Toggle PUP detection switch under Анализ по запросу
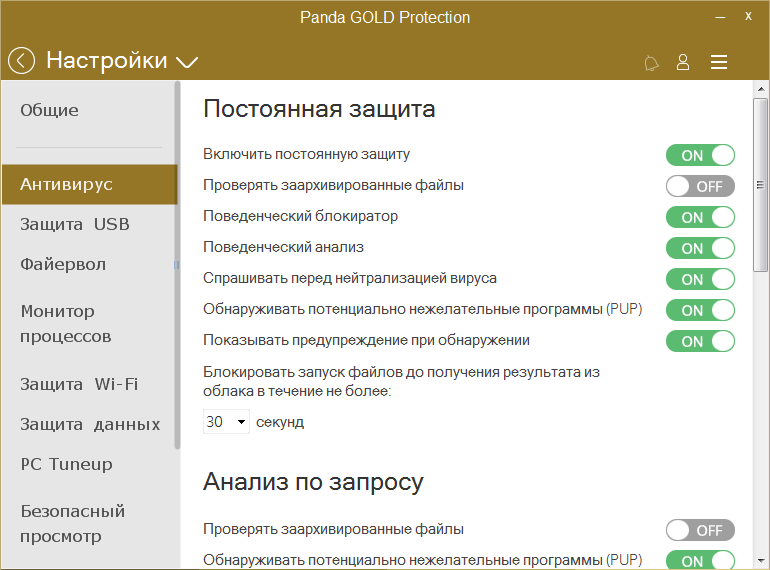This screenshot has height=570, width=770. coord(700,560)
